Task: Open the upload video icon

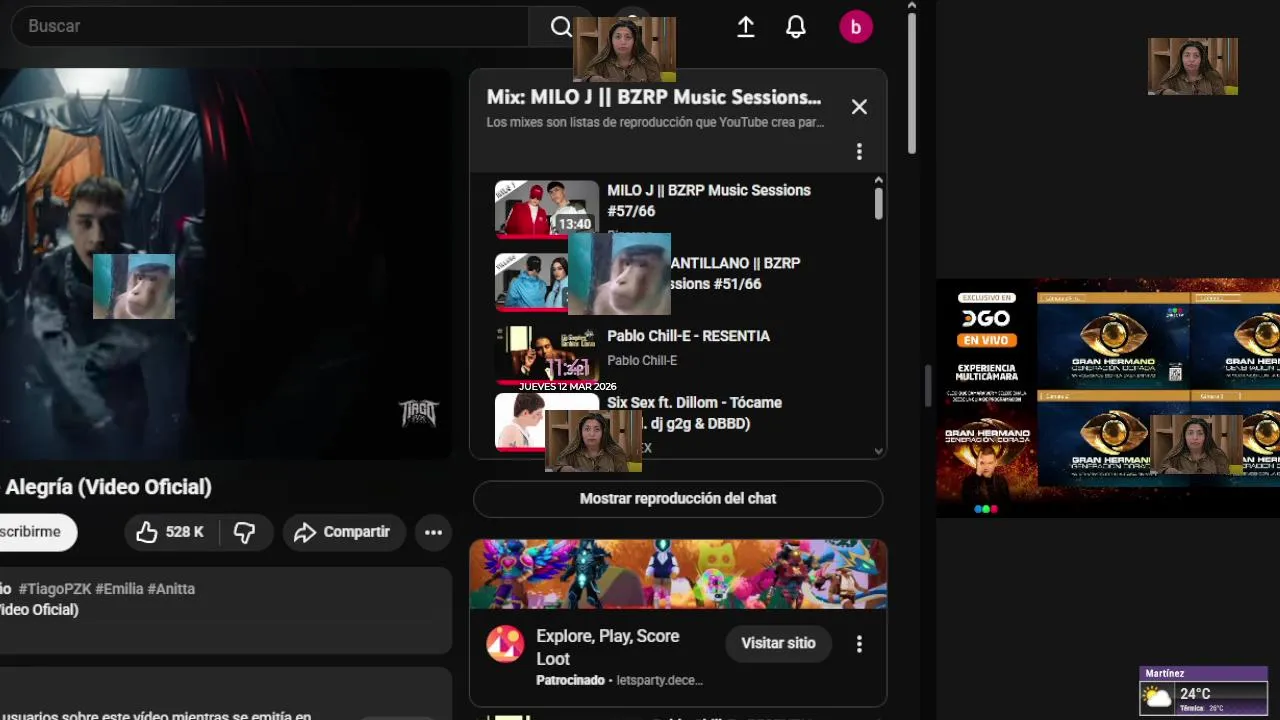Action: click(746, 27)
